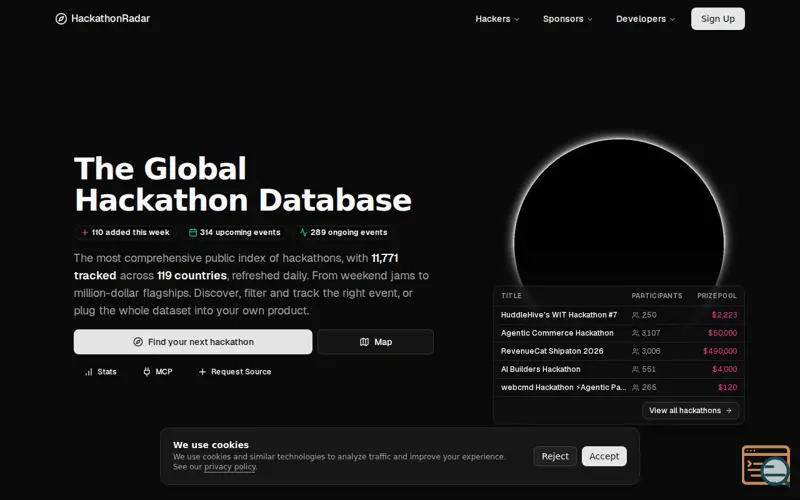Click the plus icon beside Request Source
The width and height of the screenshot is (800, 500).
coord(203,372)
